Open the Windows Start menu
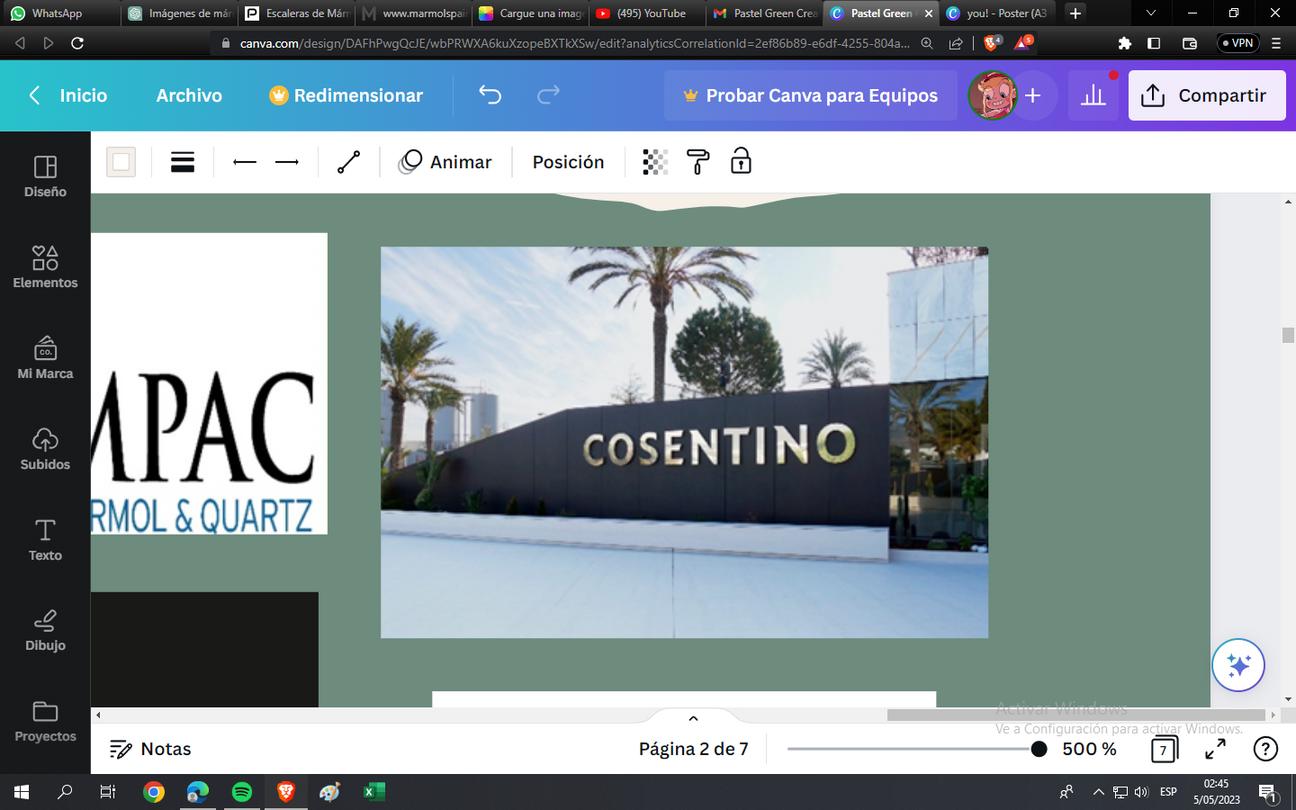1296x810 pixels. 21,792
